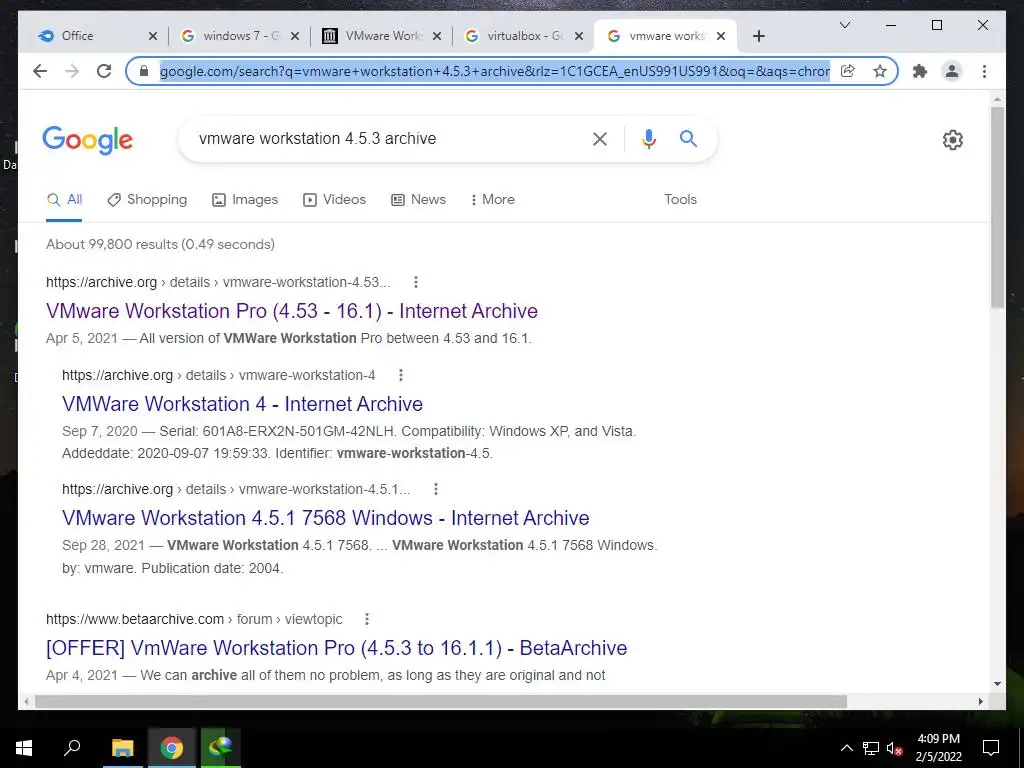The width and height of the screenshot is (1024, 768).
Task: Click the Chrome taskbar icon
Action: (171, 748)
